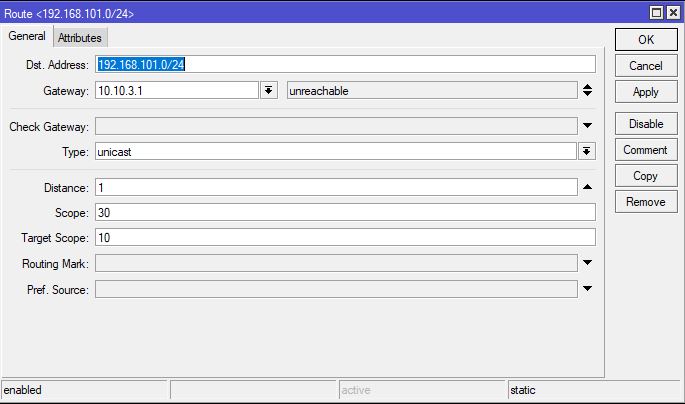Expand the Pref. Source option
Screen dimensions: 685x404
(588, 288)
